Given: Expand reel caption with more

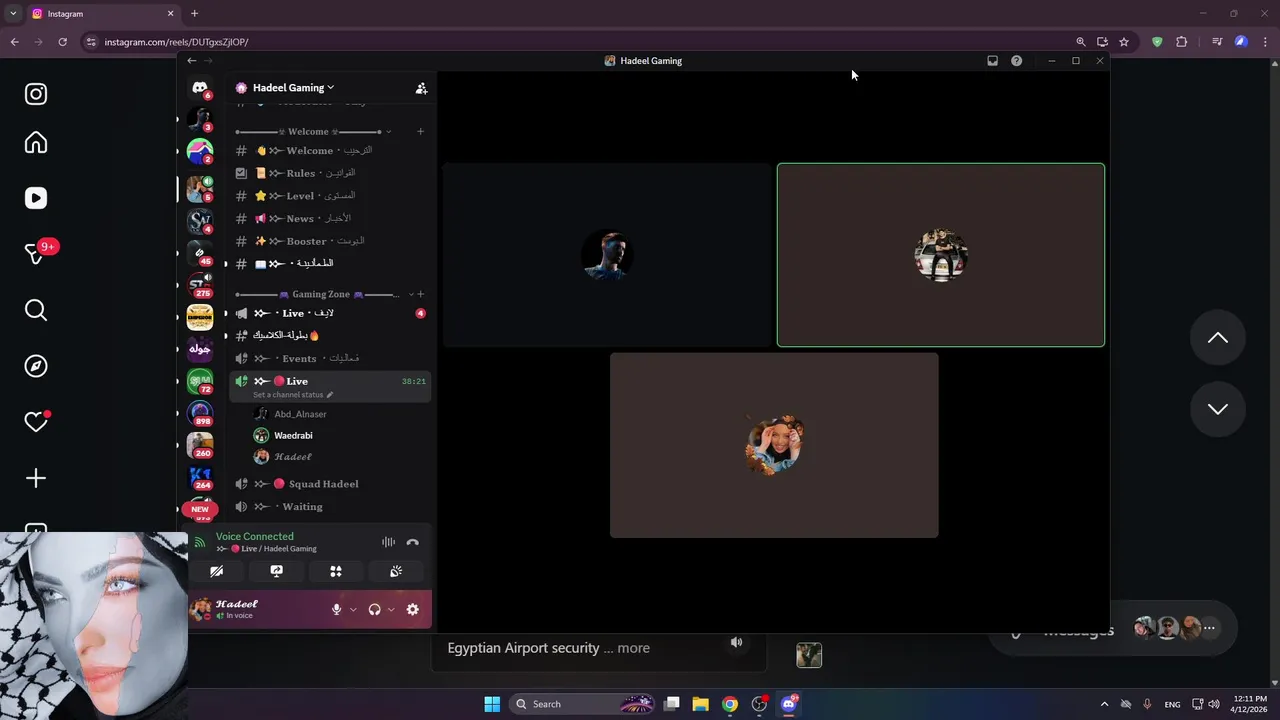Looking at the screenshot, I should point(633,648).
